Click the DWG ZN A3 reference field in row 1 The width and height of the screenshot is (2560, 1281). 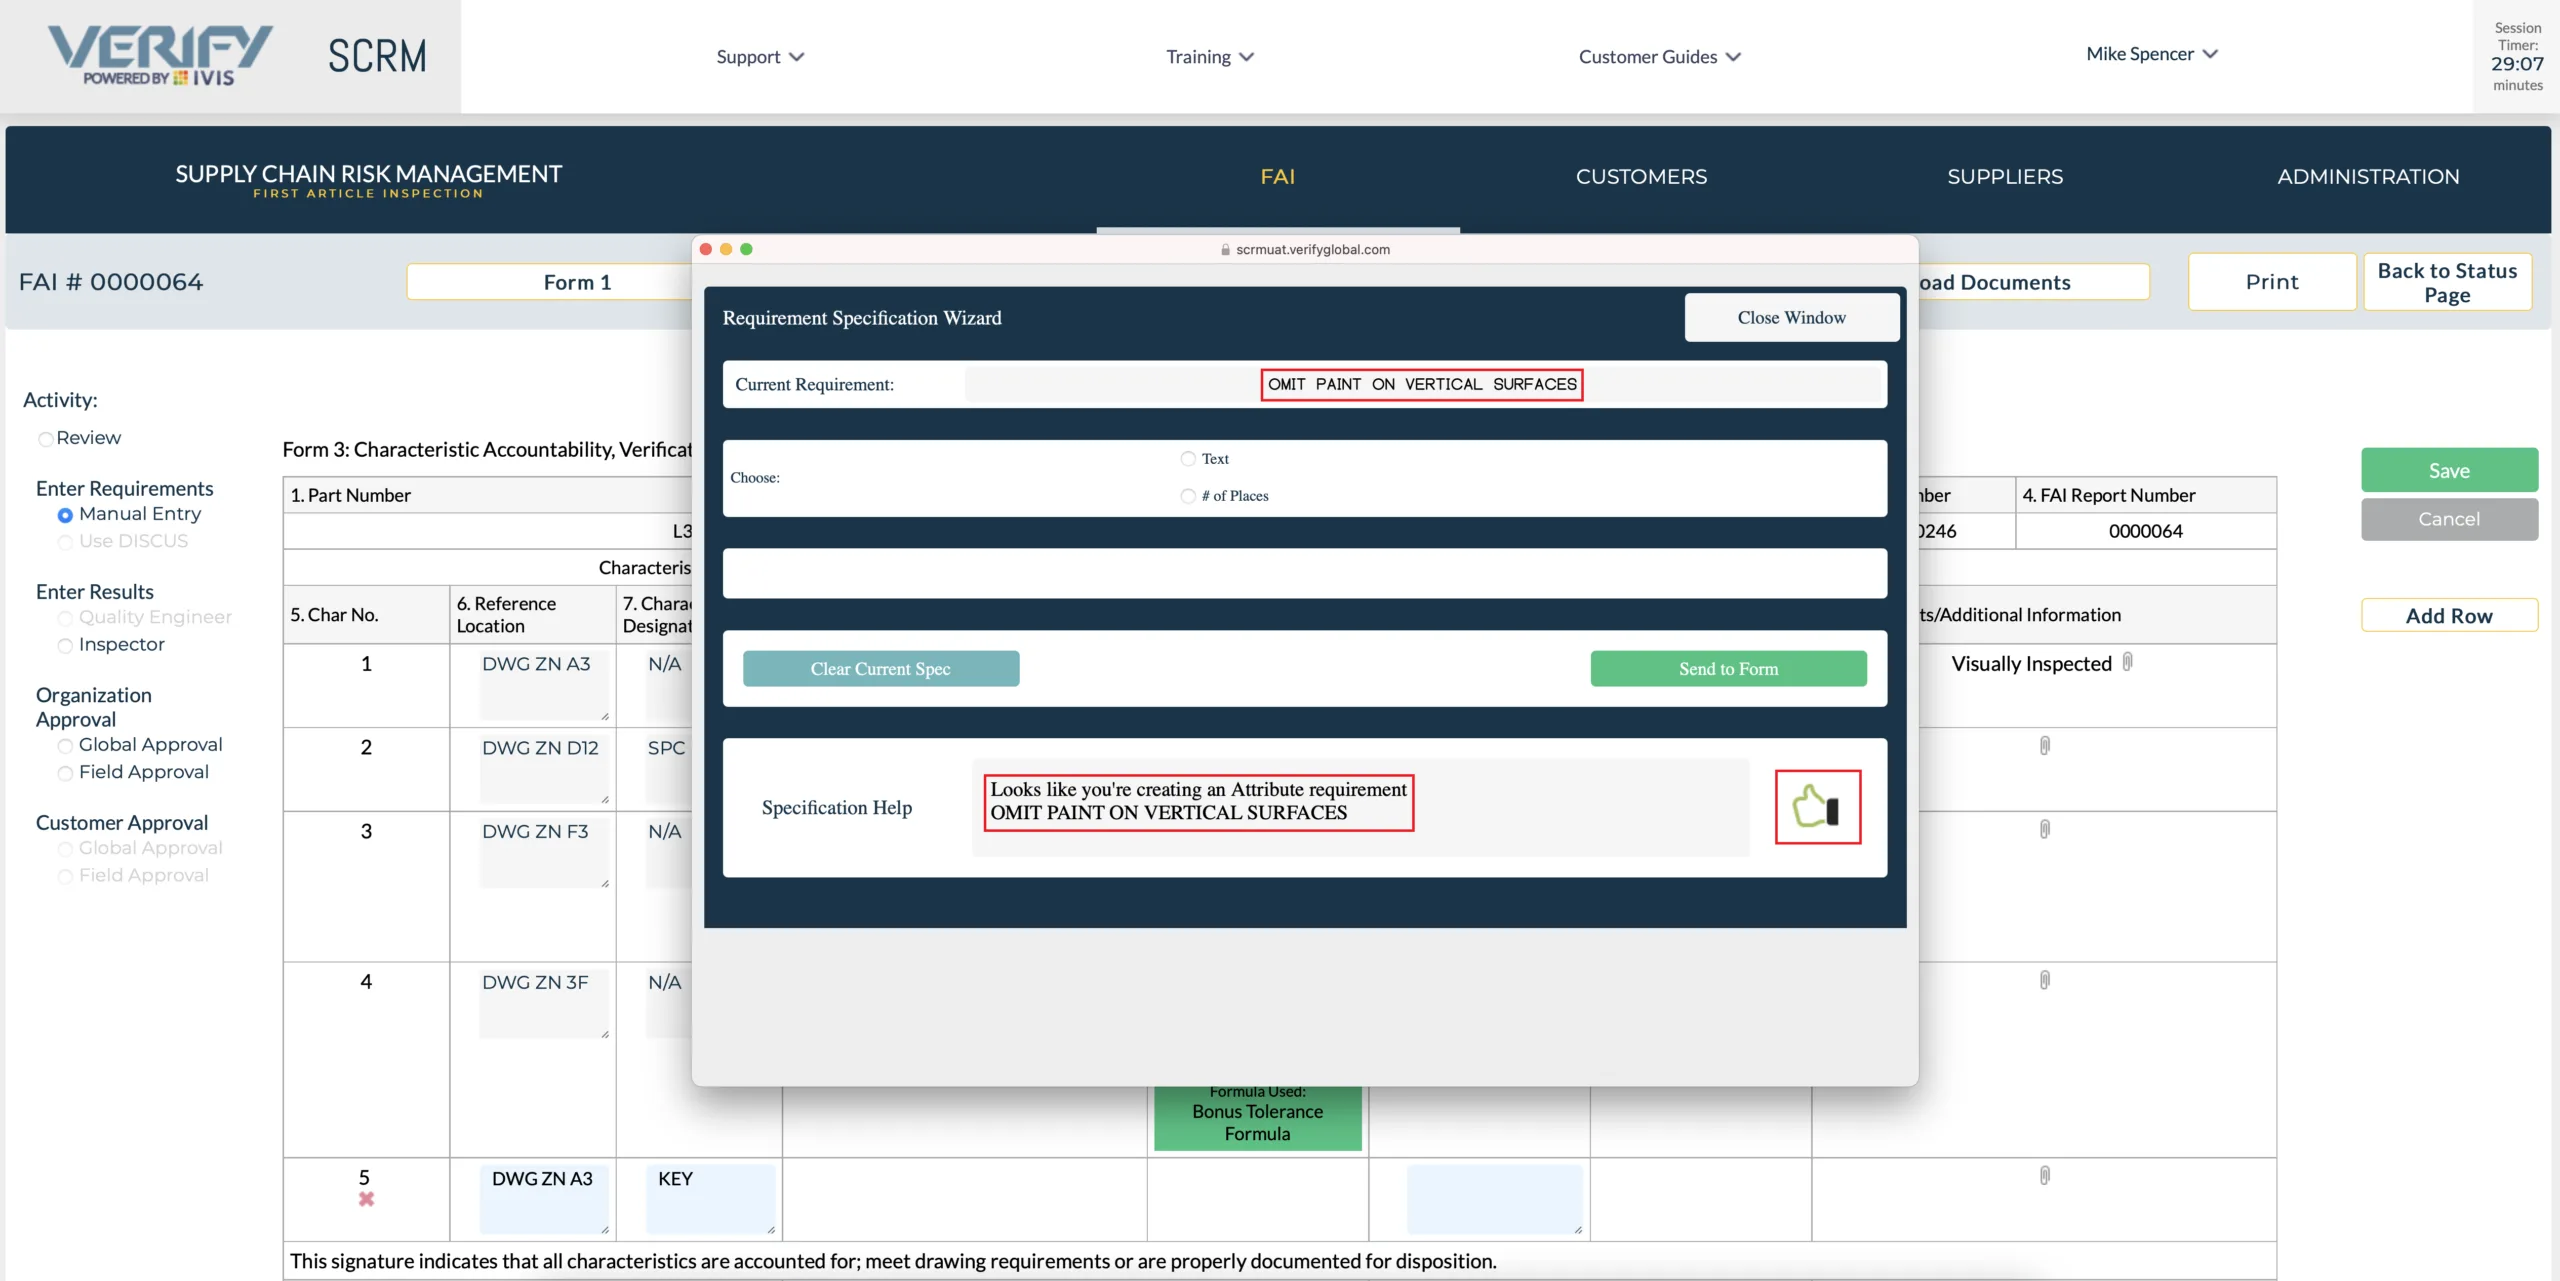click(543, 685)
